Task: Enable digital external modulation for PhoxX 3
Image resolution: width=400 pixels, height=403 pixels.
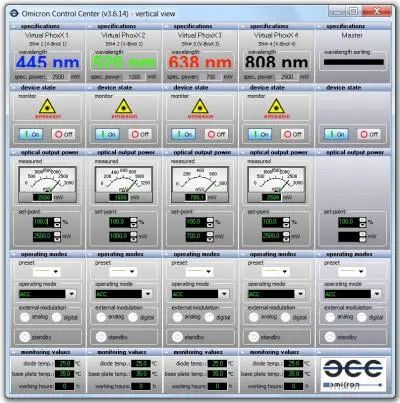Action: (209, 317)
